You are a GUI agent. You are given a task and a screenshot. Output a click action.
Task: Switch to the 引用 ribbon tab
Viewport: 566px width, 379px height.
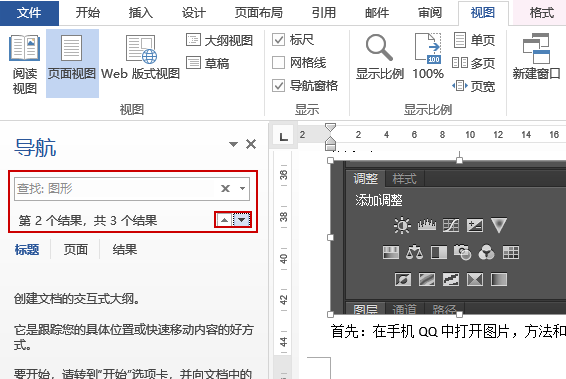click(323, 13)
